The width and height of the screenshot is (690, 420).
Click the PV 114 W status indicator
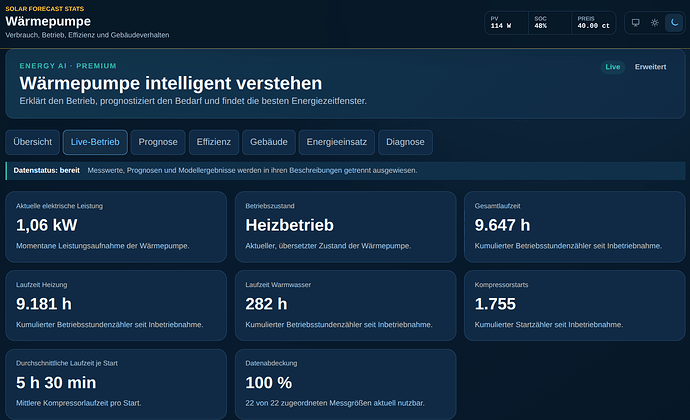pos(506,22)
